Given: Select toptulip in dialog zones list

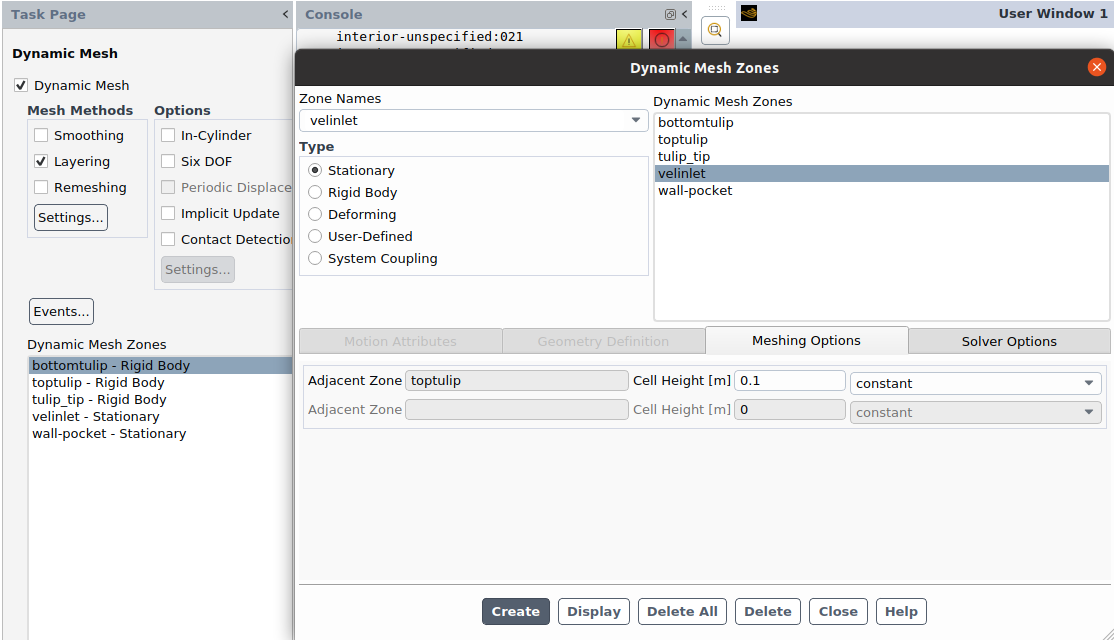Looking at the screenshot, I should pyautogui.click(x=882, y=139).
